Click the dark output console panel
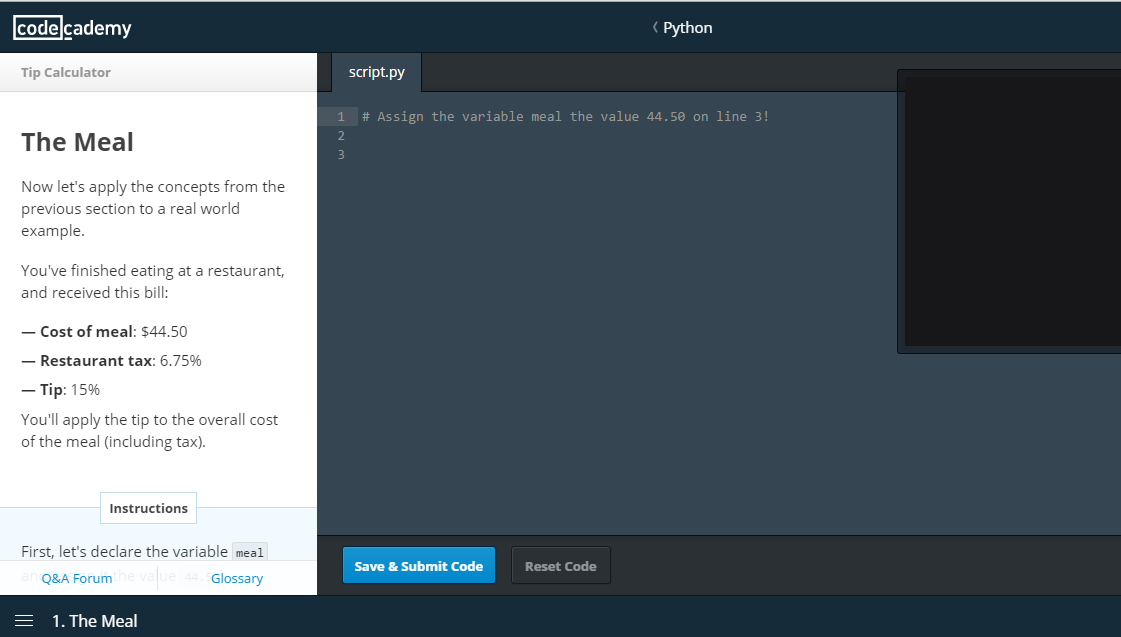 (x=1010, y=210)
